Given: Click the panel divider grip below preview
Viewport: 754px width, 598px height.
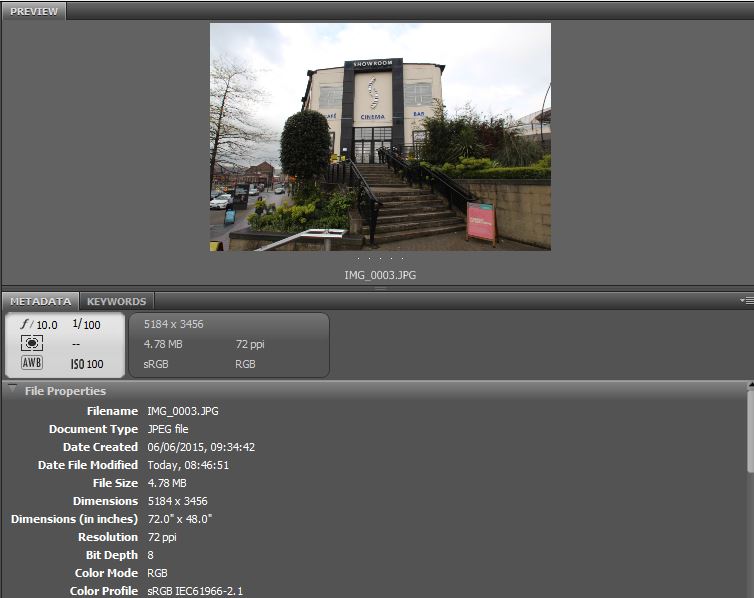Looking at the screenshot, I should [x=380, y=288].
